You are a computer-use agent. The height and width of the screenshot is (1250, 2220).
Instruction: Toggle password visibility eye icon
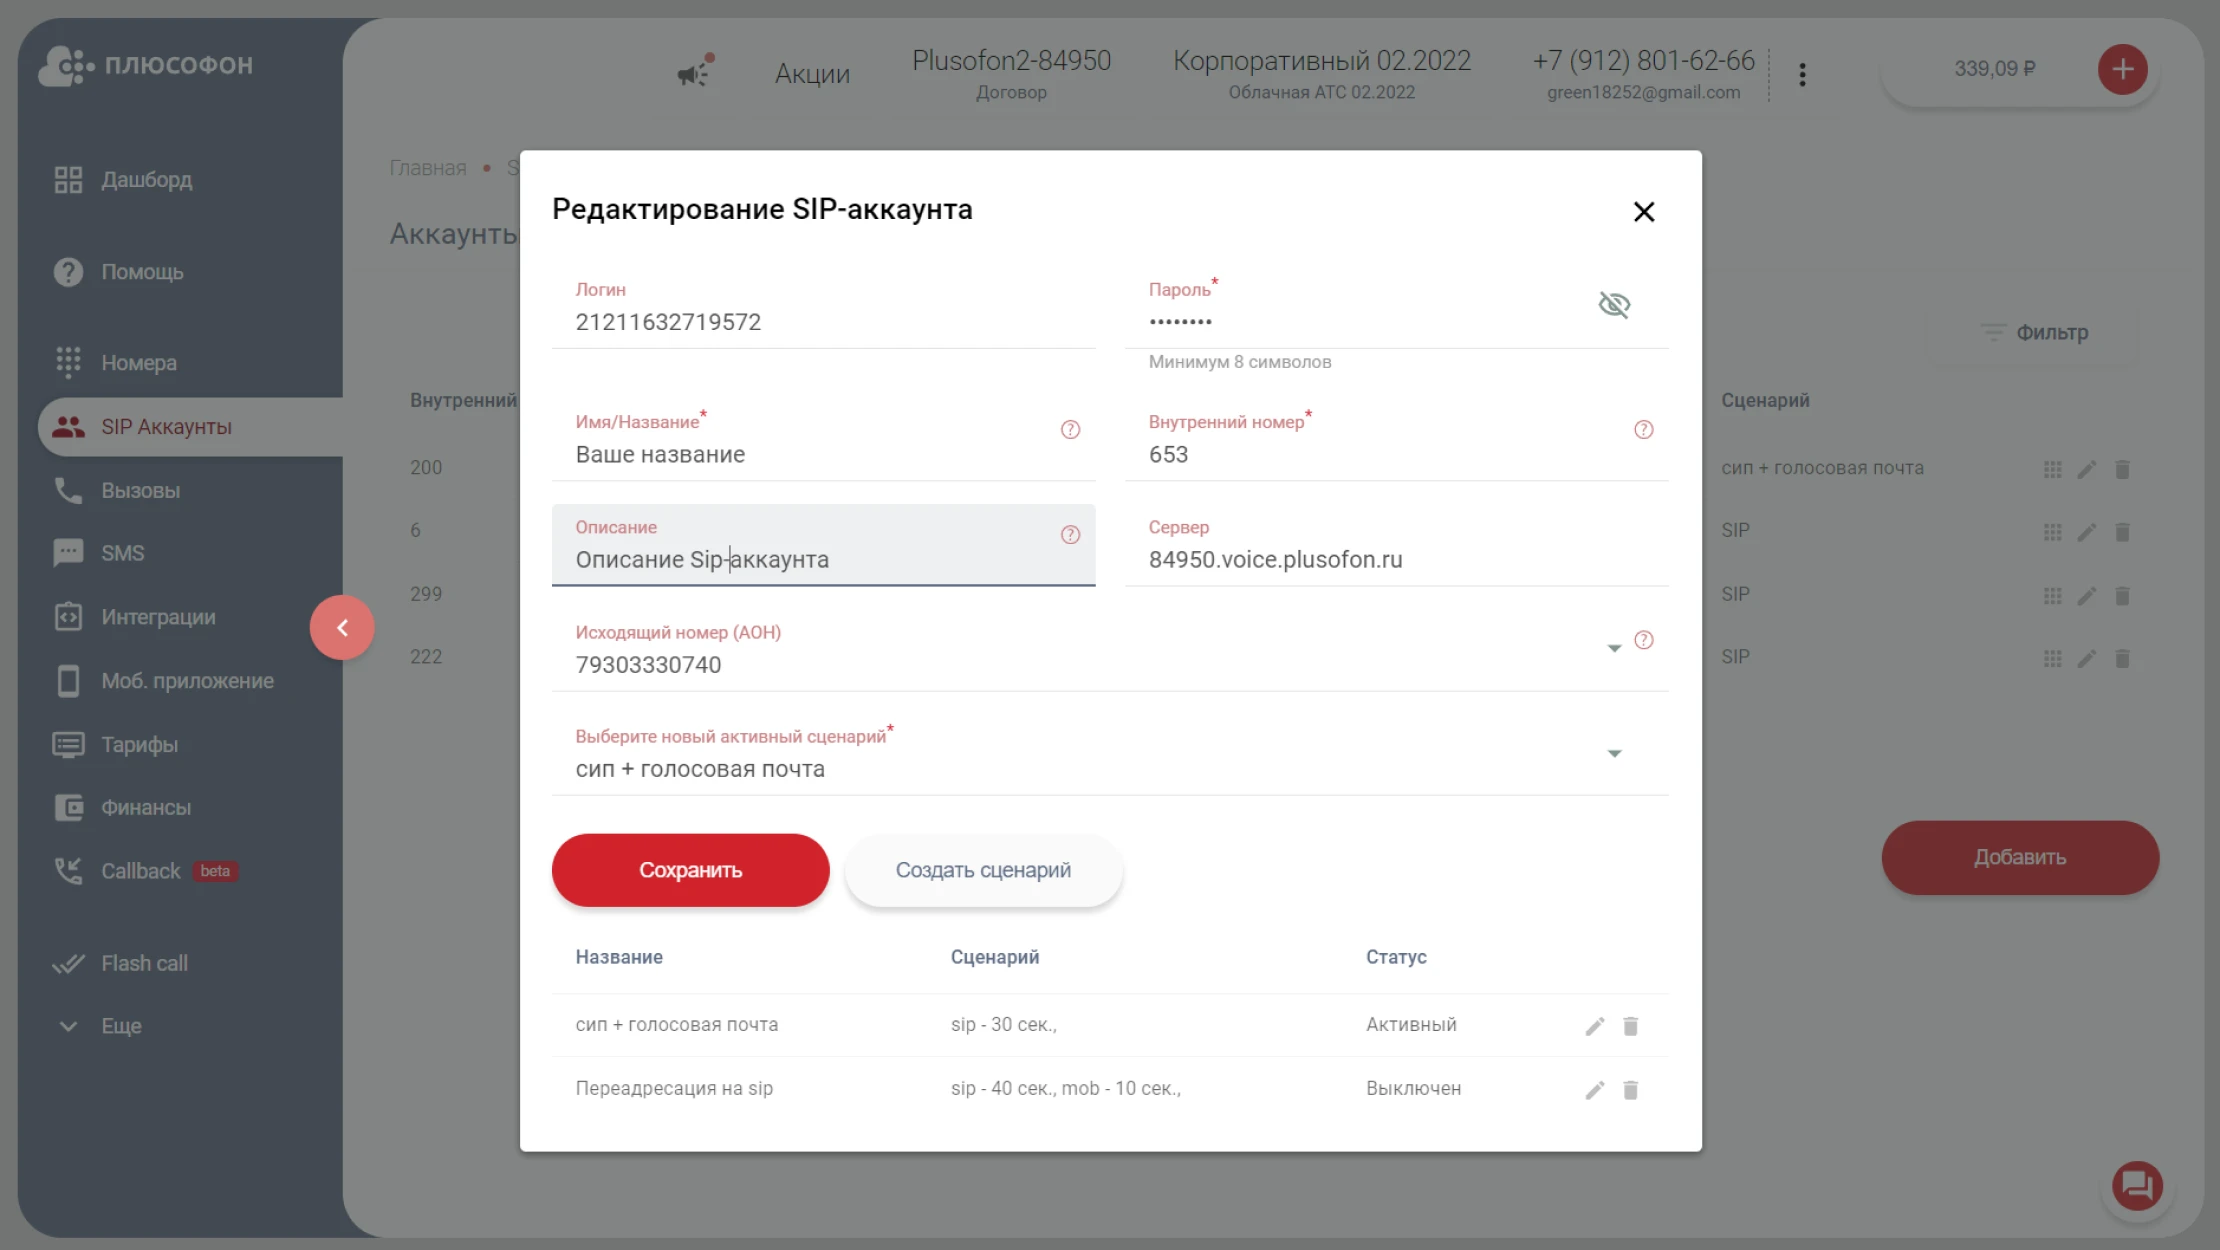(1614, 305)
